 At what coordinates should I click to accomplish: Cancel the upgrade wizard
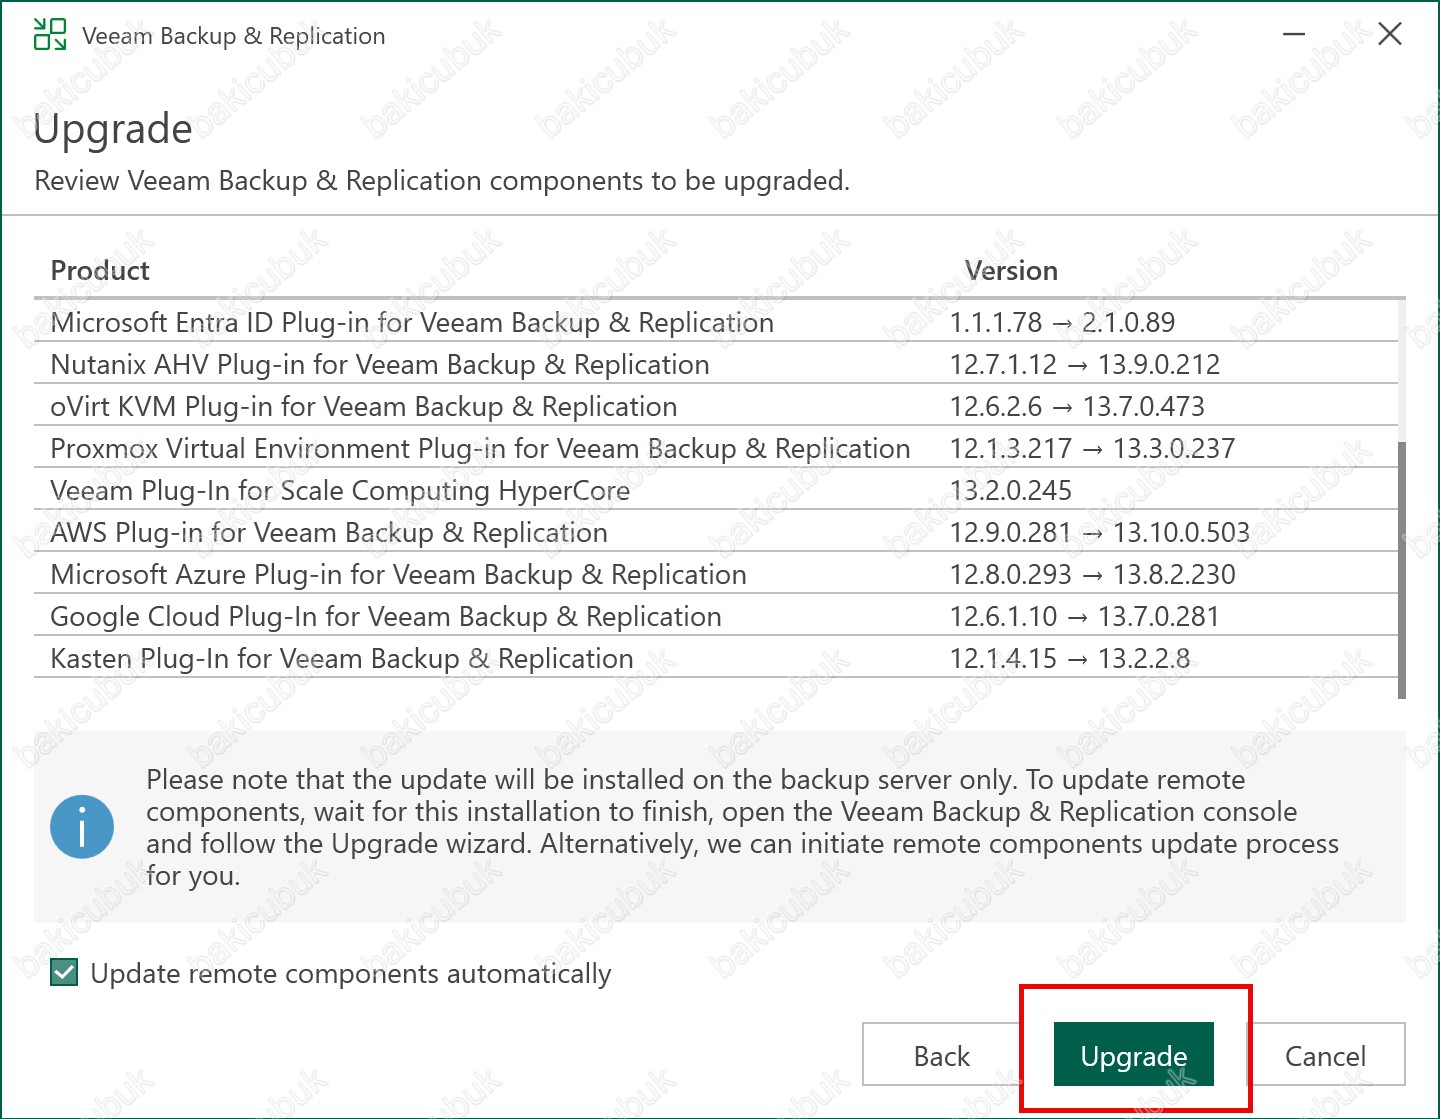click(x=1324, y=1055)
